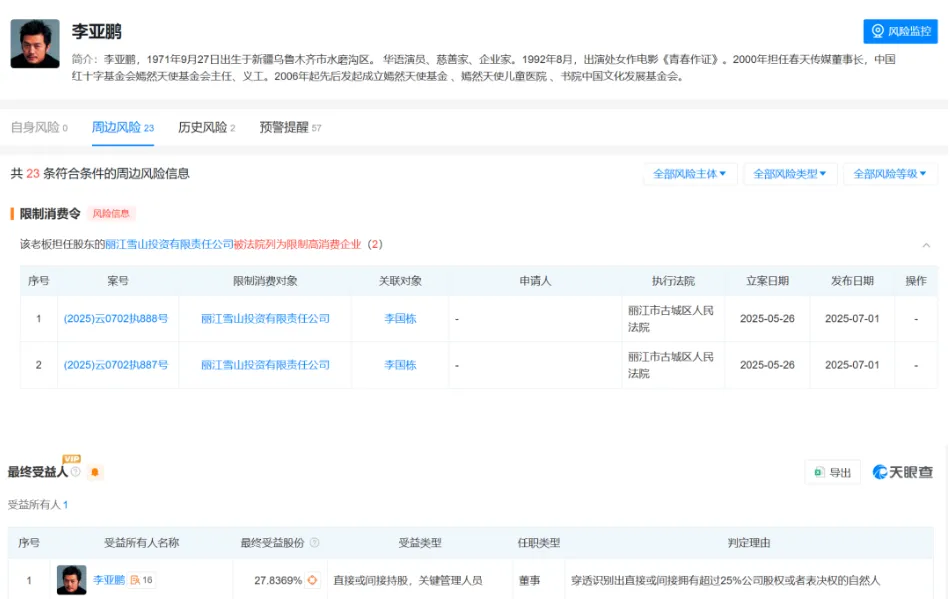Click the 立案日期 column header
This screenshot has width=950, height=599.
pos(767,280)
